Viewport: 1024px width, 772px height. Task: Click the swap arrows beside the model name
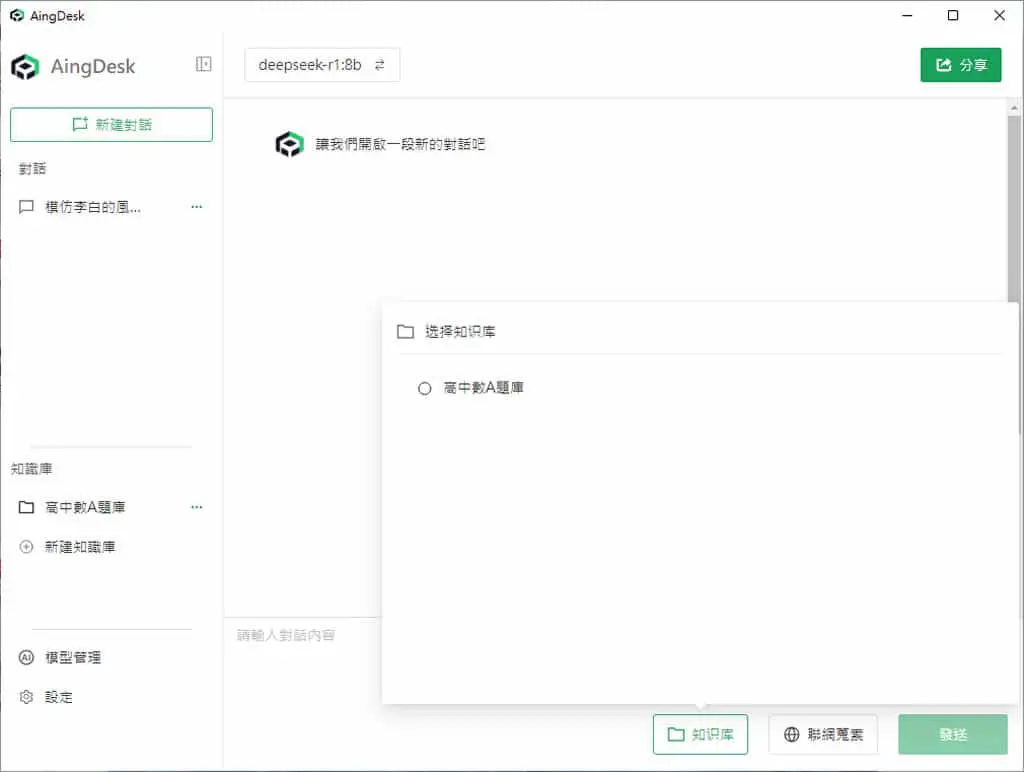pos(379,65)
